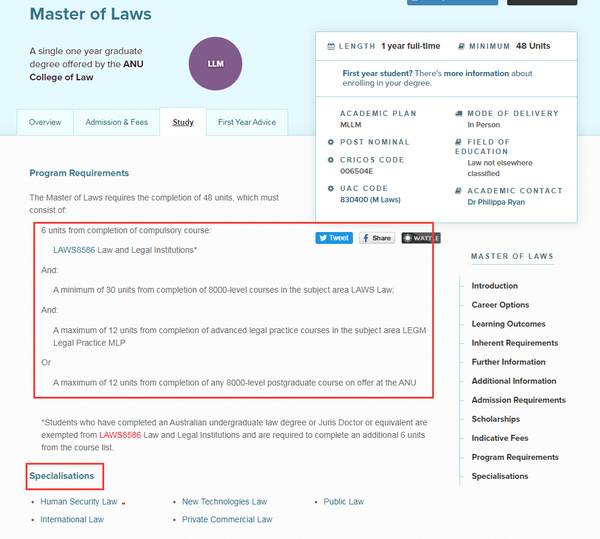
Task: Jump to Further Information in the sidebar
Action: tap(508, 362)
